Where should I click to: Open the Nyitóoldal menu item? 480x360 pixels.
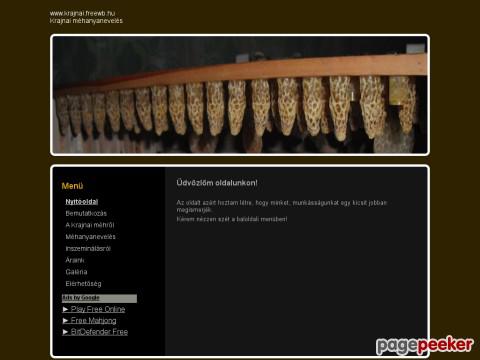[x=82, y=202]
